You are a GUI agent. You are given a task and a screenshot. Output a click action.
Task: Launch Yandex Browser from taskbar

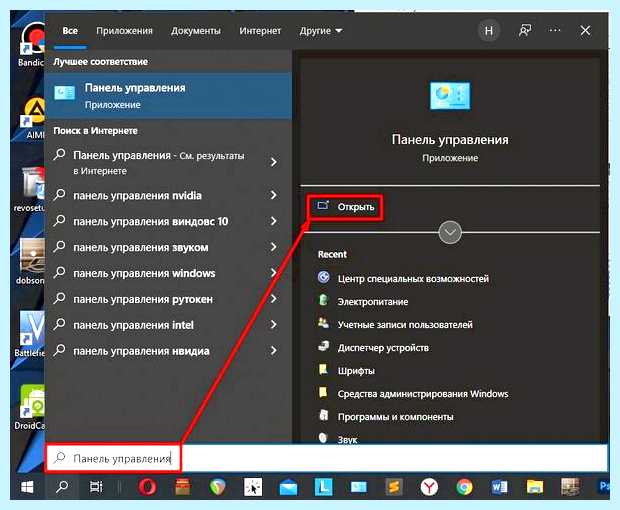[429, 487]
